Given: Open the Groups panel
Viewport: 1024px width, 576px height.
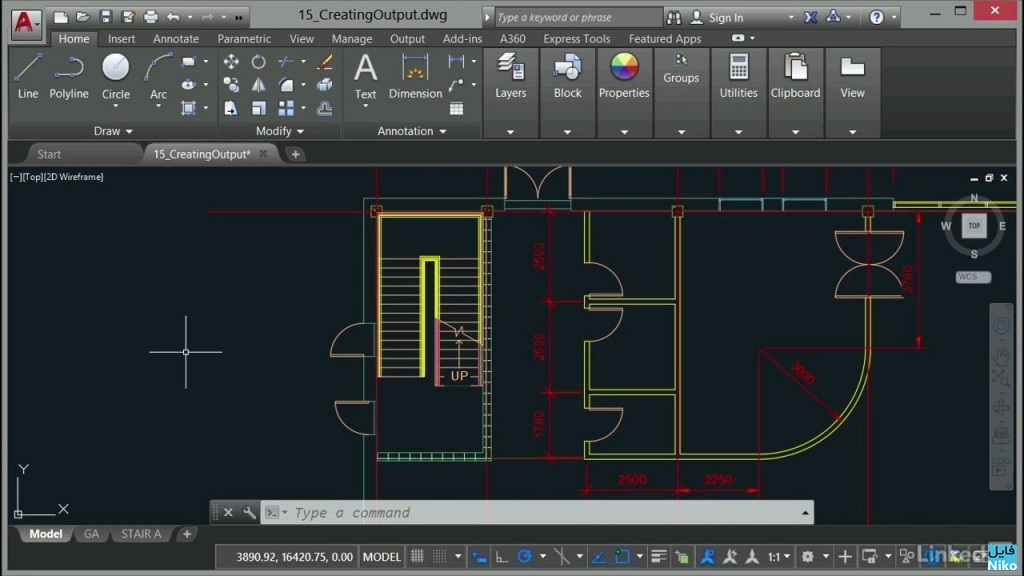Looking at the screenshot, I should [x=681, y=69].
